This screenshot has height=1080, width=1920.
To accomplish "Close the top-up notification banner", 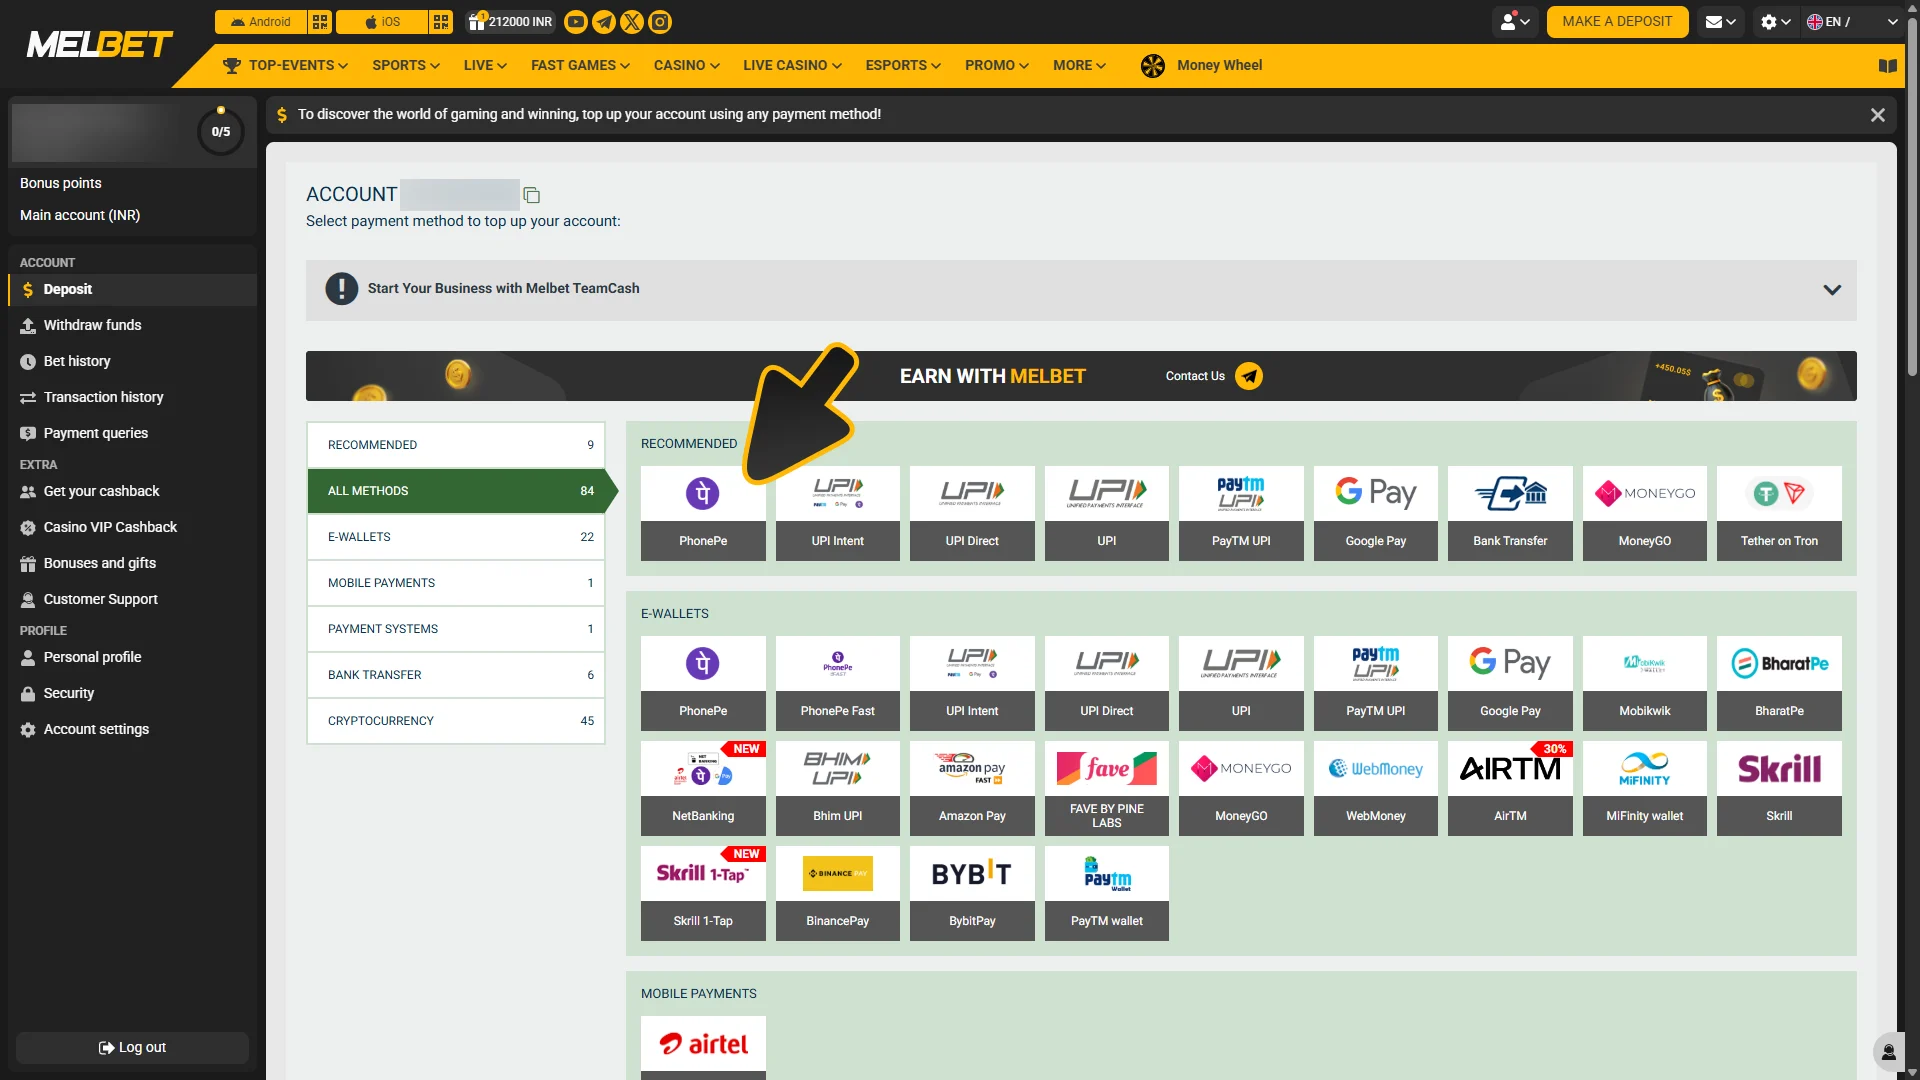I will pos(1878,115).
